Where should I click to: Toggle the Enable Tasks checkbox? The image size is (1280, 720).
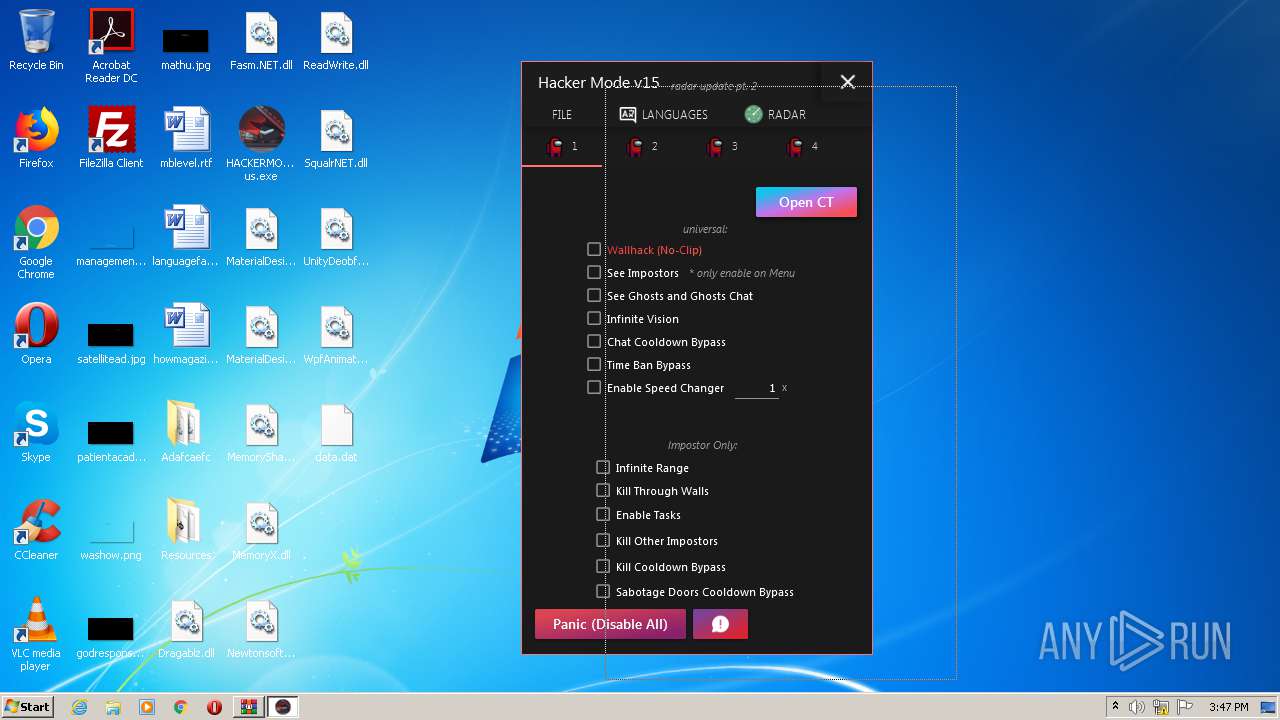coord(603,514)
